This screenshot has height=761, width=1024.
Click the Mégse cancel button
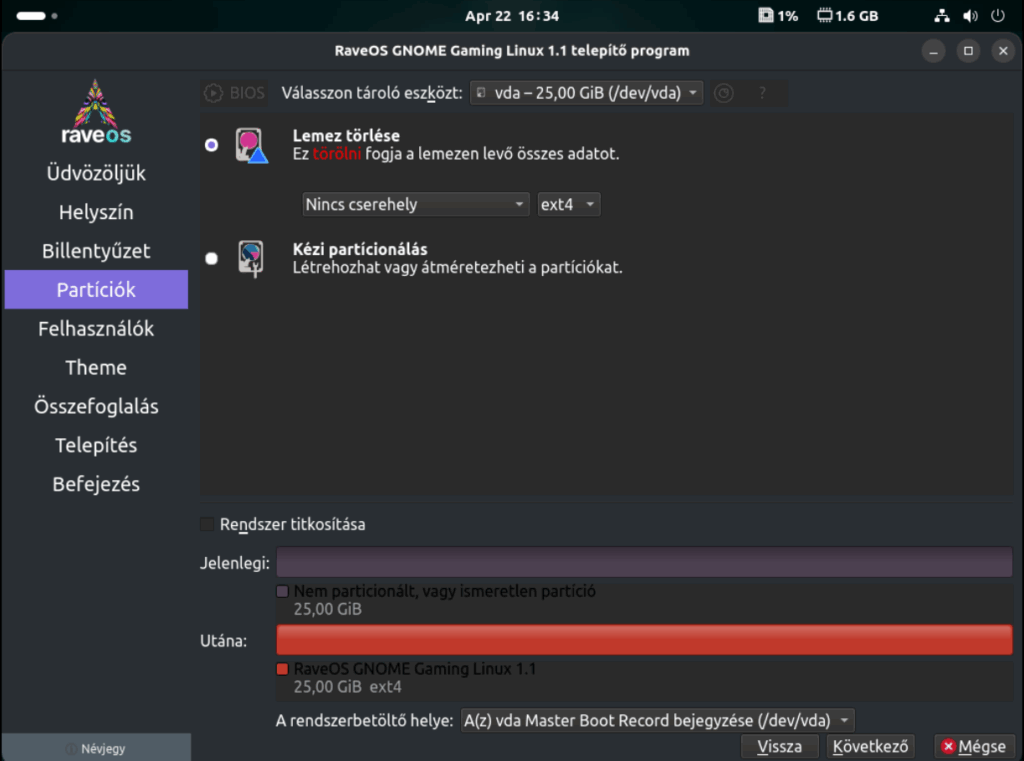(974, 746)
